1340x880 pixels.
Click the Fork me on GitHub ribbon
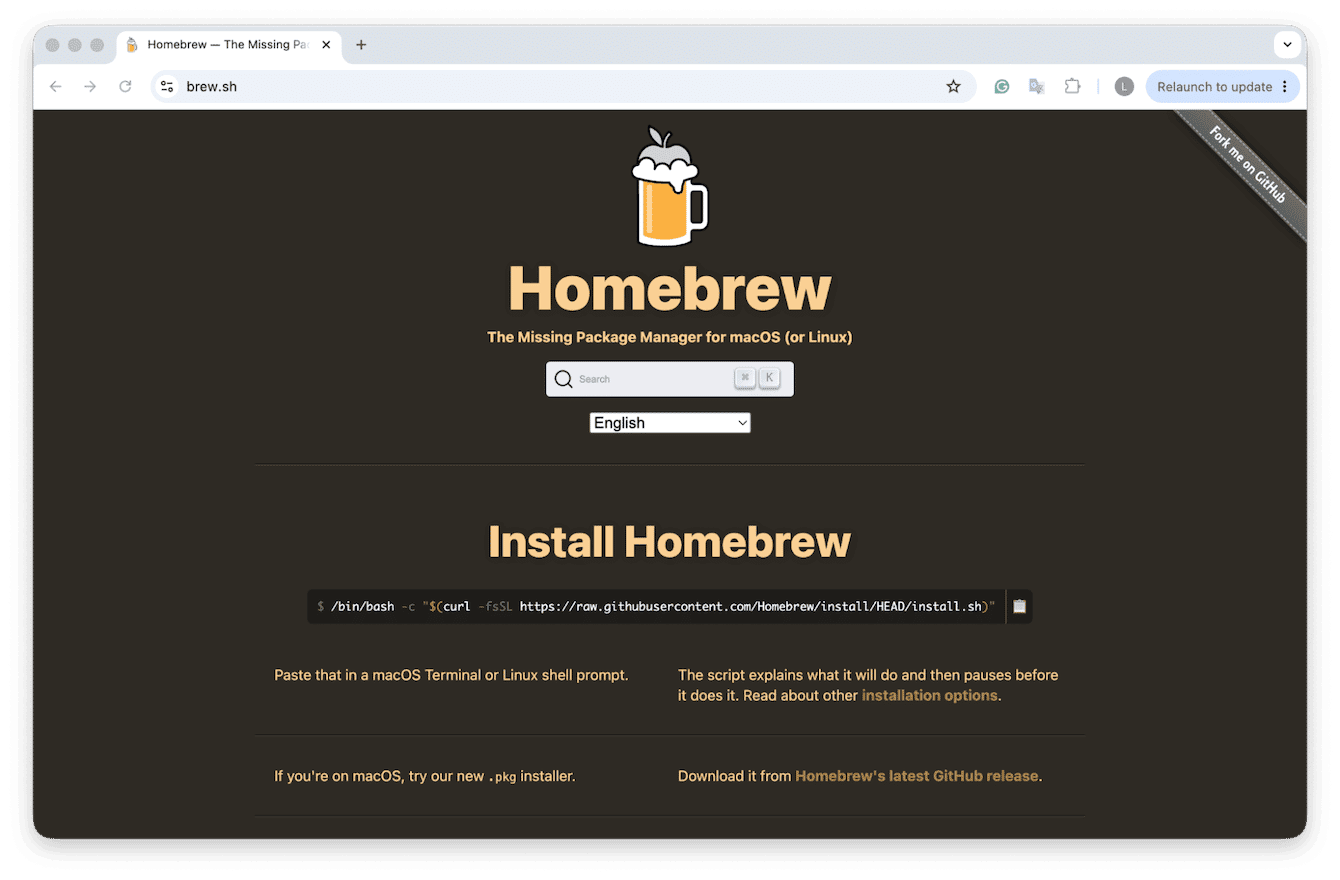tap(1248, 167)
